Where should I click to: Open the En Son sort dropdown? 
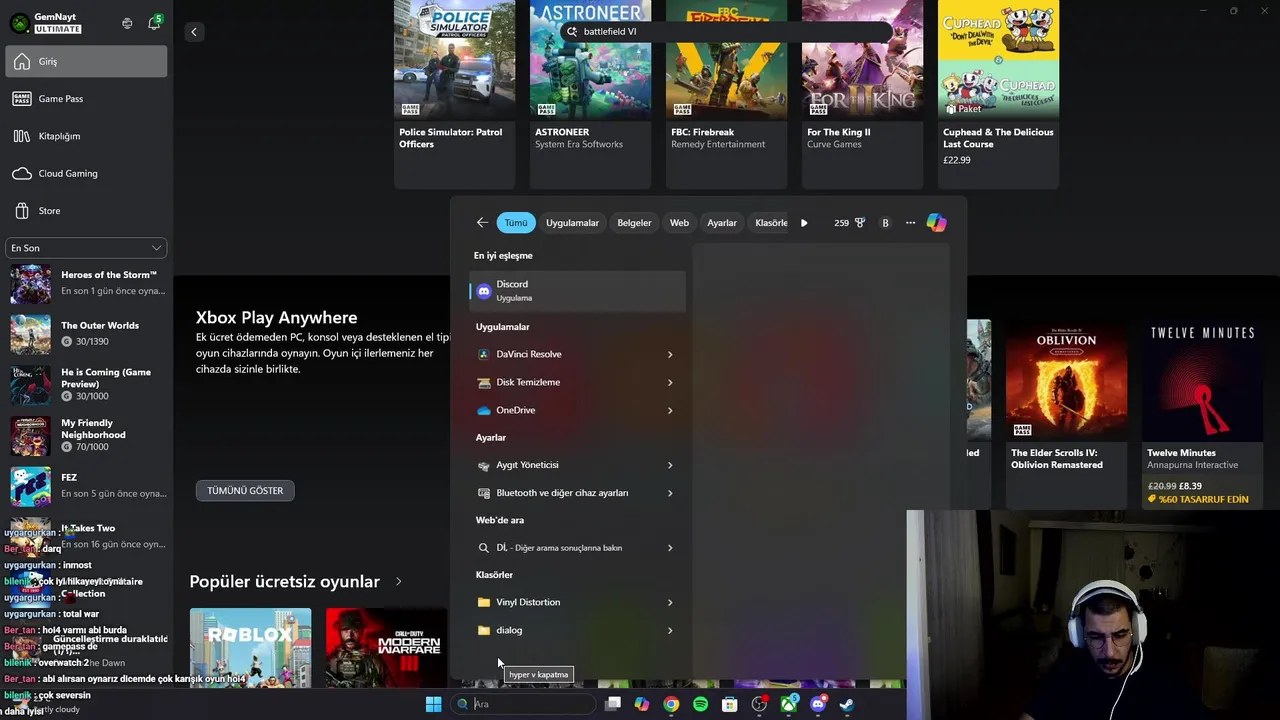click(x=86, y=248)
